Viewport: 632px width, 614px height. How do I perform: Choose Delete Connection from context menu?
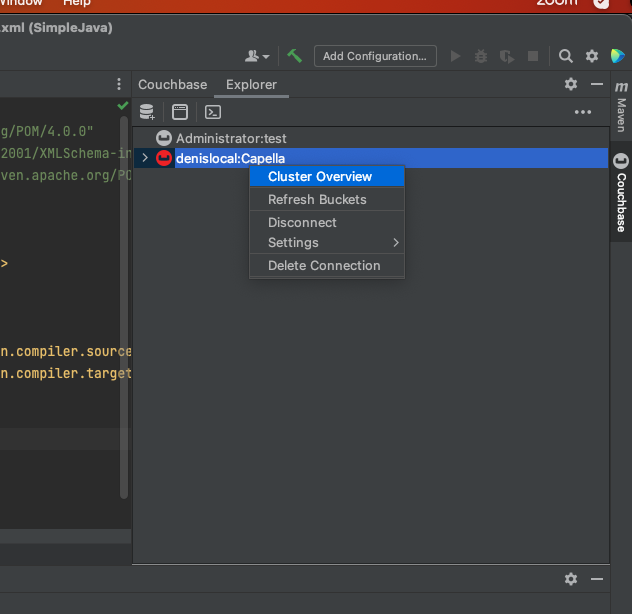(327, 266)
